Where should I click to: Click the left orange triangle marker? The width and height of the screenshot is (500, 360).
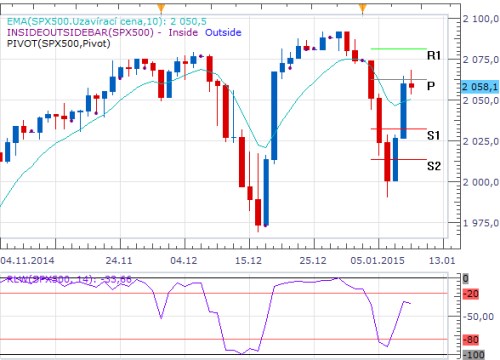coord(161,7)
